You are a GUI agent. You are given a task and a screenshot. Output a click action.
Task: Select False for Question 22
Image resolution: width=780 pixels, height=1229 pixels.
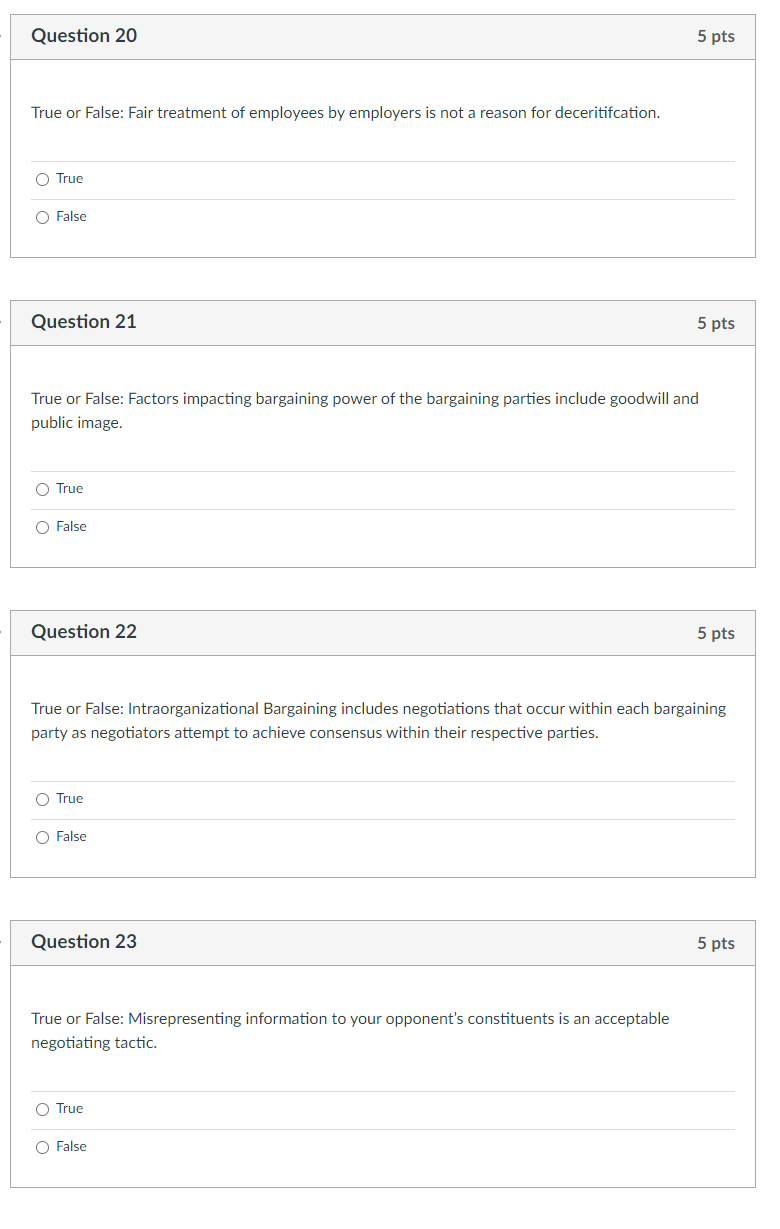tap(42, 836)
